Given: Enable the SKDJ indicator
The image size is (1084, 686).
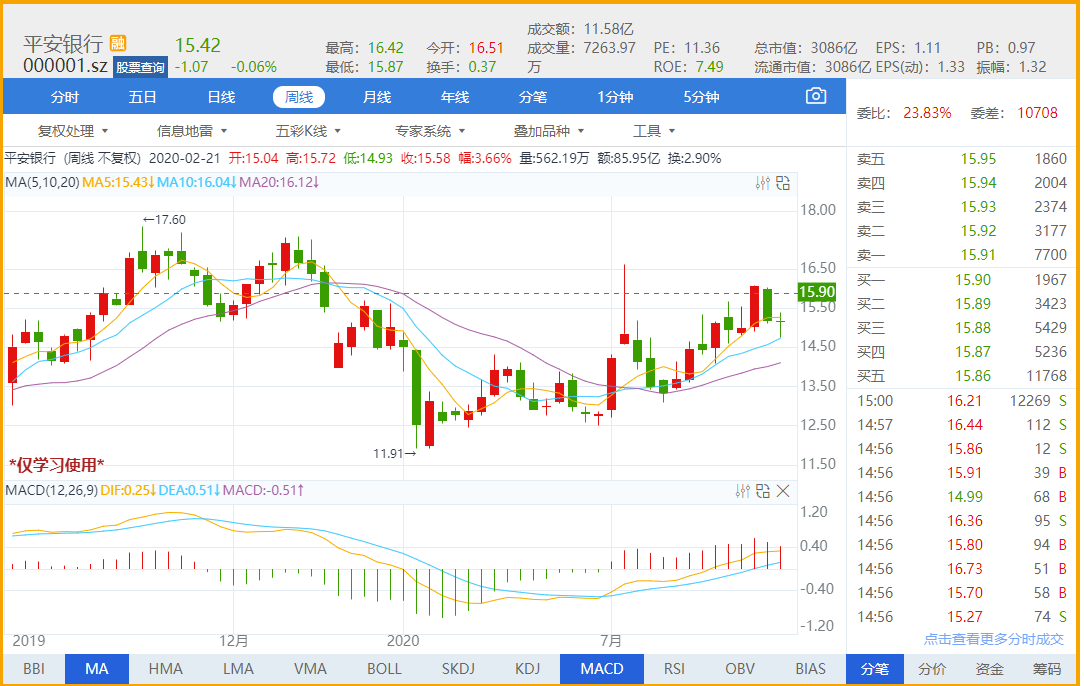Looking at the screenshot, I should click(458, 669).
